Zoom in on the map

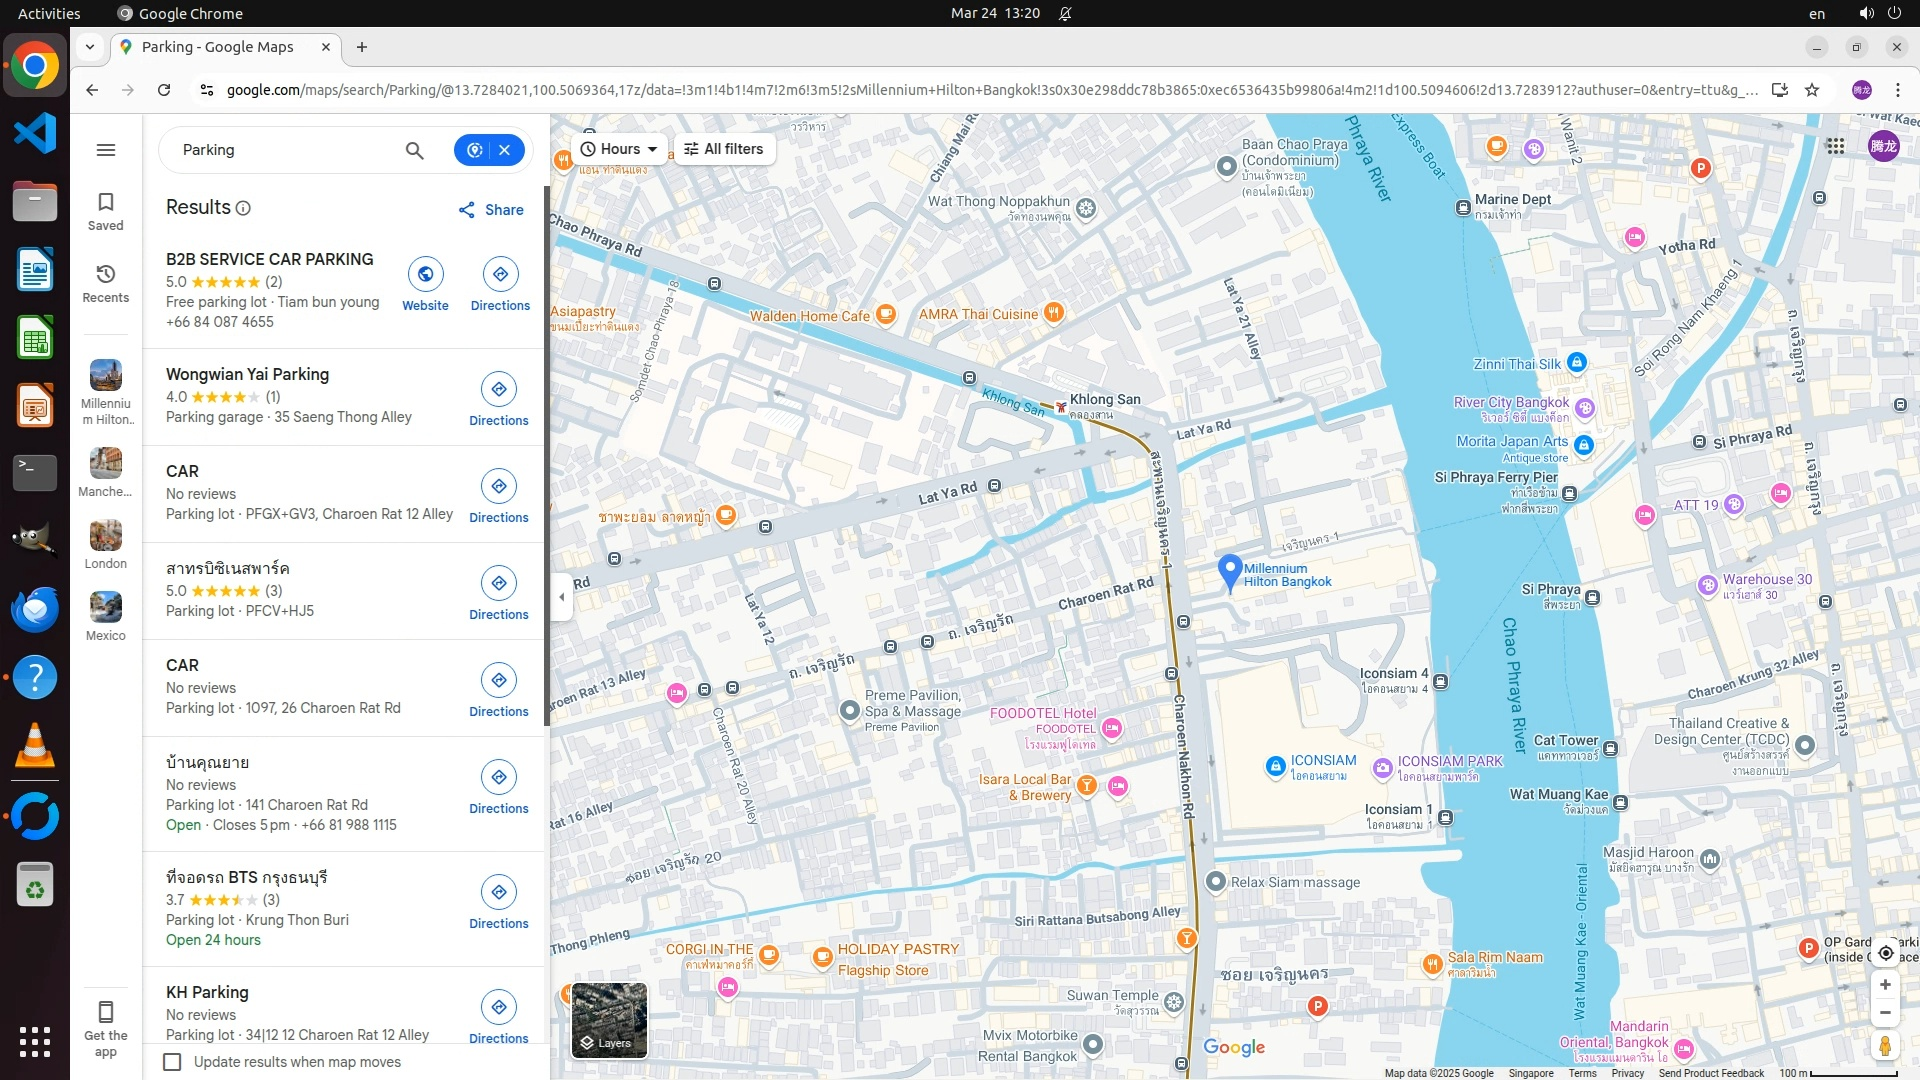pos(1885,985)
